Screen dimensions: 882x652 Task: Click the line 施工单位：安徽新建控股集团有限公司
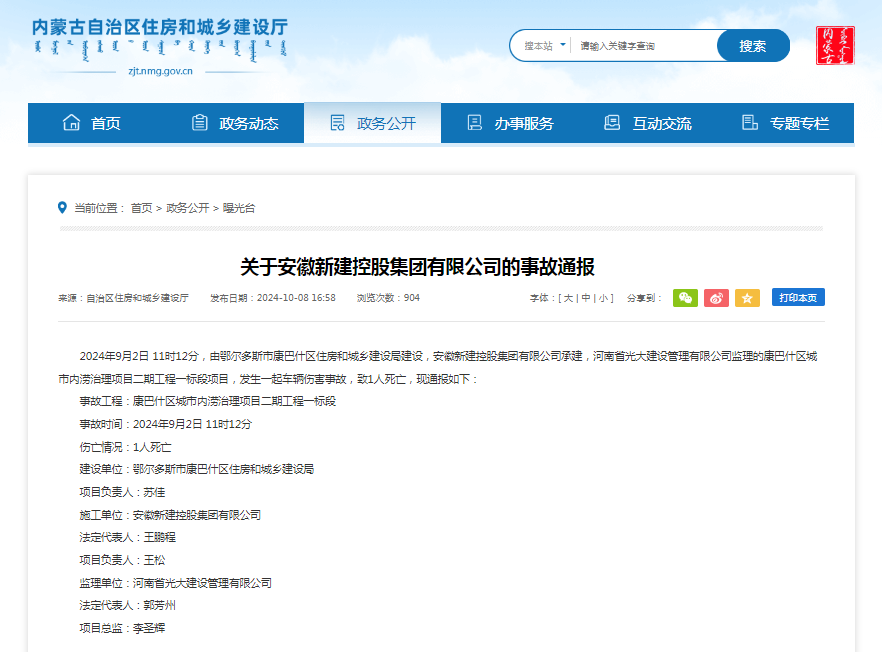click(x=170, y=515)
